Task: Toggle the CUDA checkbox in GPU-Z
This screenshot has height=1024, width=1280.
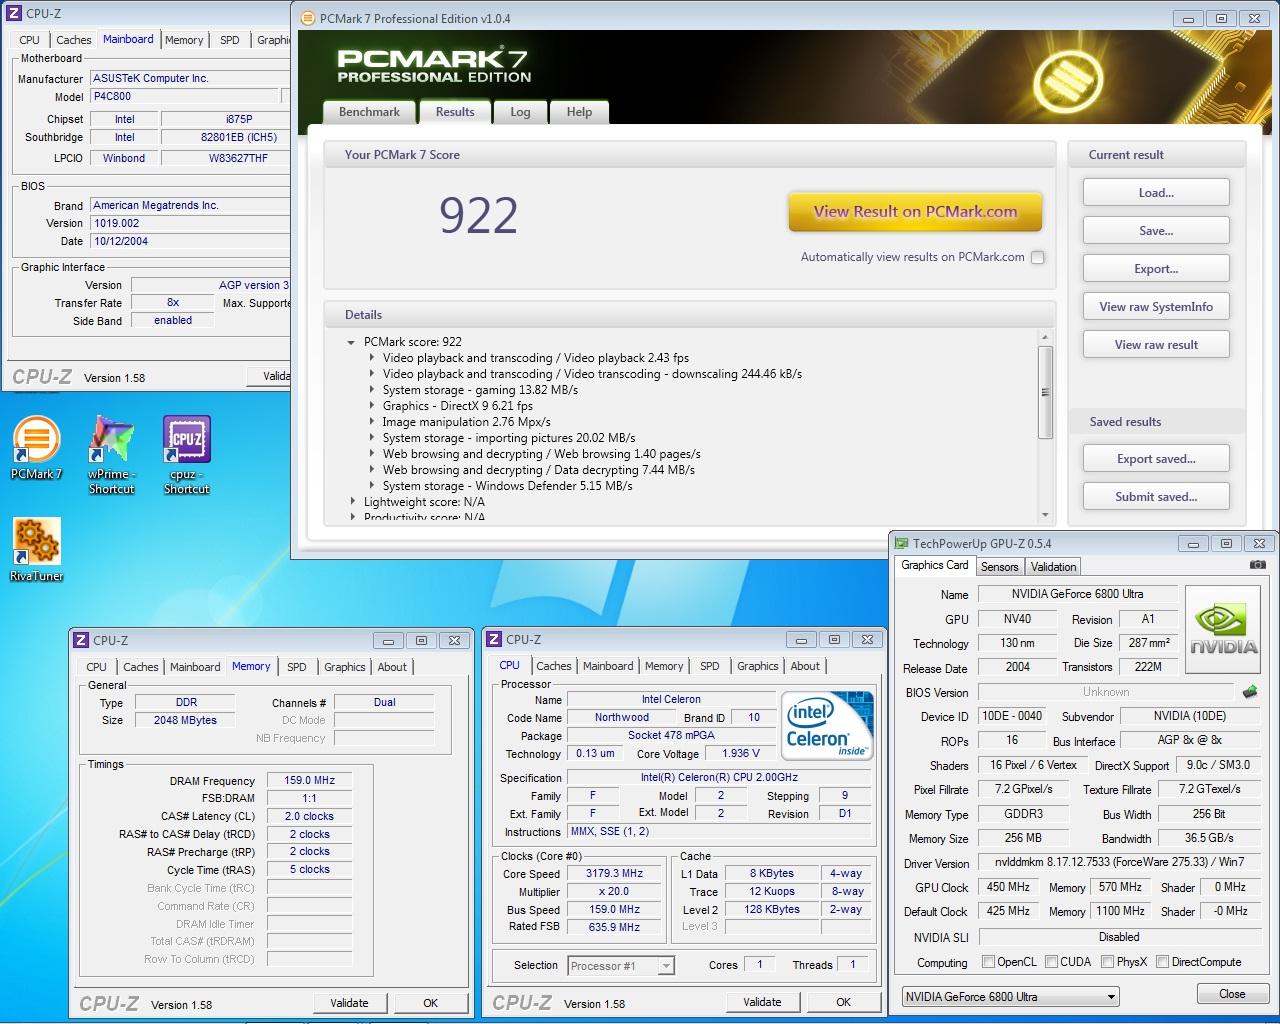Action: (x=1051, y=962)
